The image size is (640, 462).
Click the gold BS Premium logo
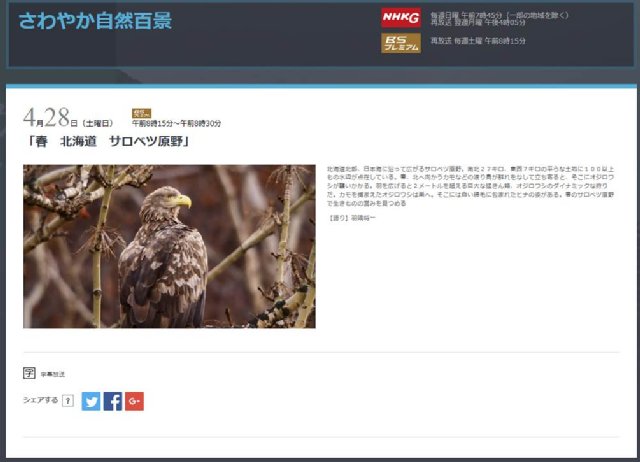coord(401,43)
